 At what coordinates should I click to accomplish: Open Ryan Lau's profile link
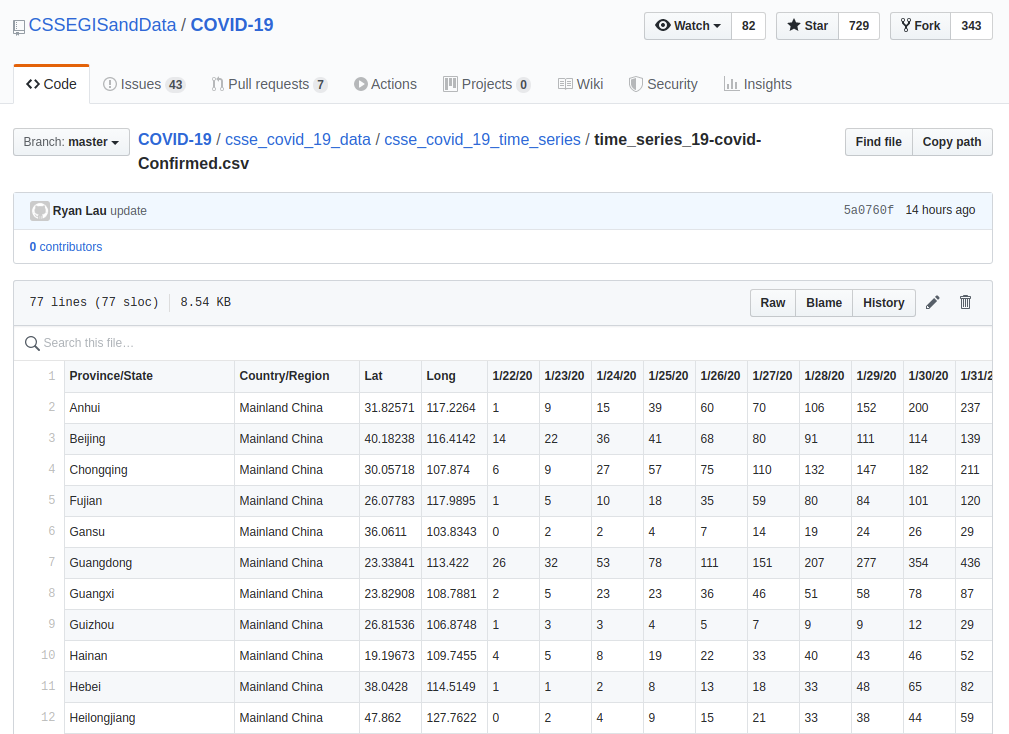click(80, 211)
